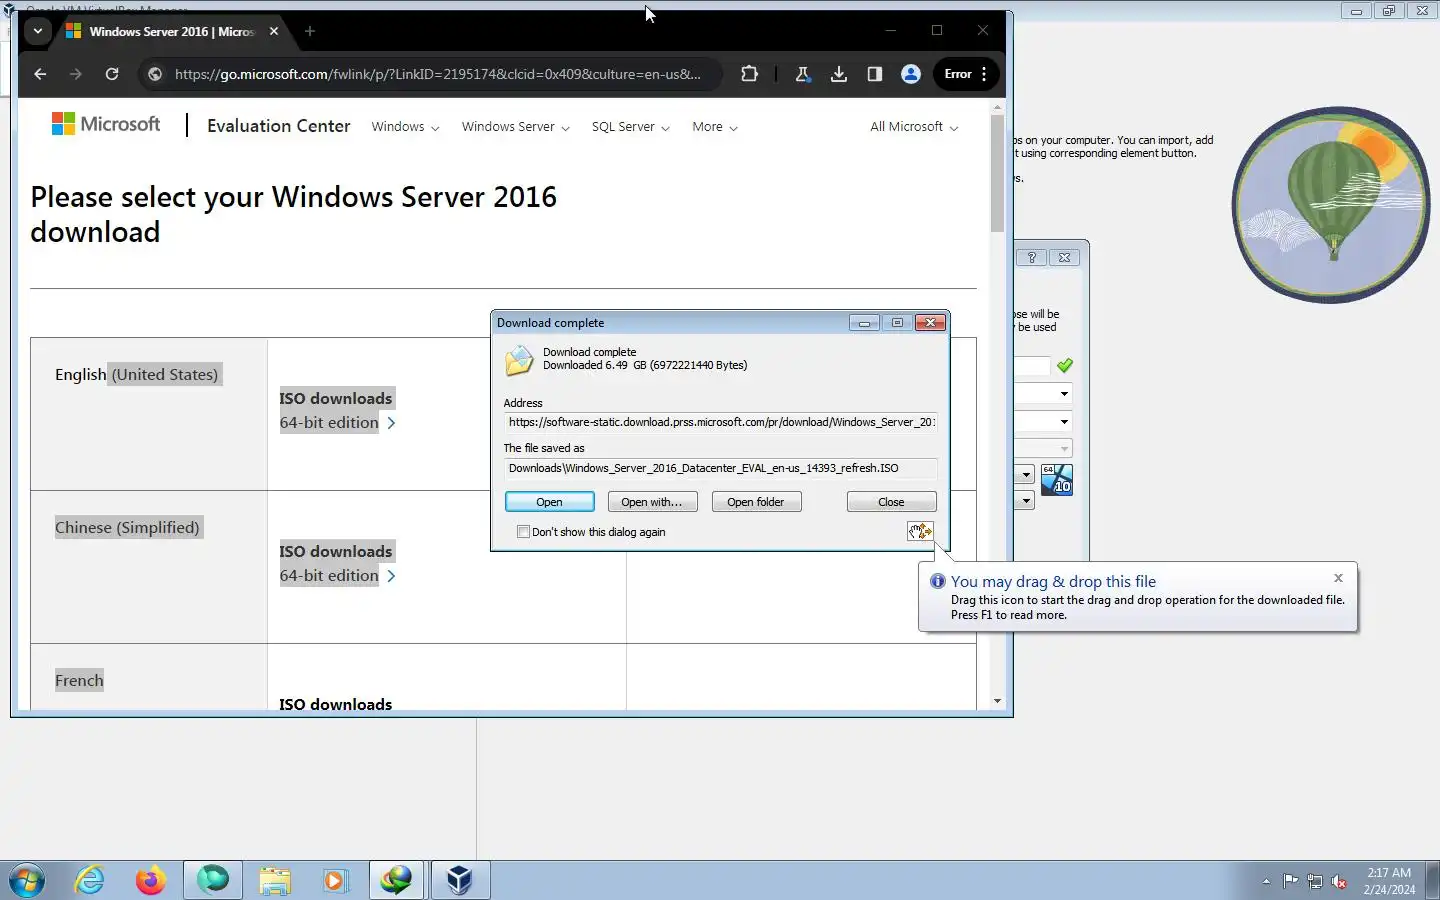This screenshot has width=1440, height=900.
Task: Dismiss the drag & drop tooltip balloon
Action: click(1338, 578)
